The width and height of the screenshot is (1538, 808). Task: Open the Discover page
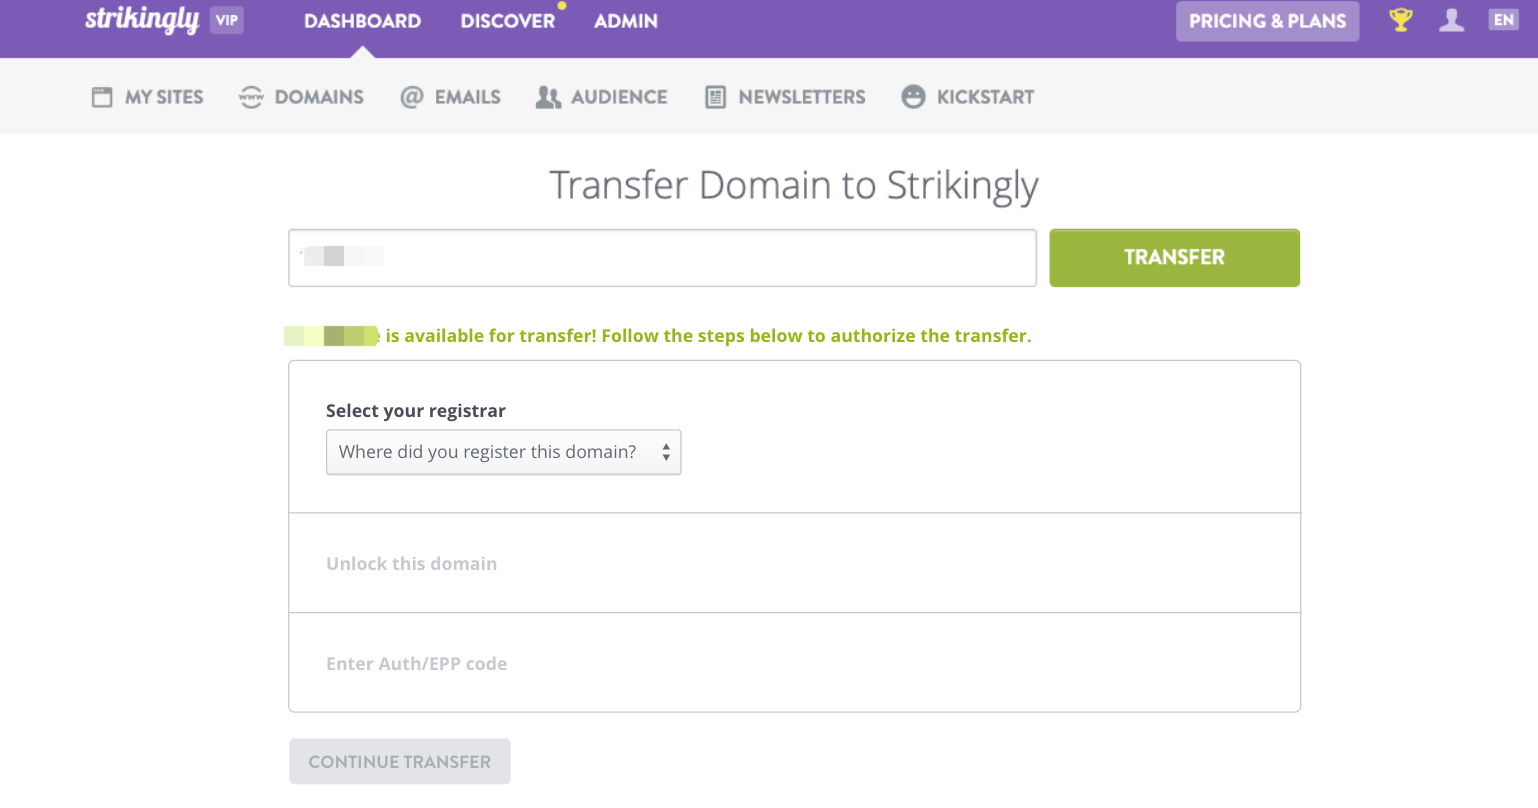tap(507, 20)
